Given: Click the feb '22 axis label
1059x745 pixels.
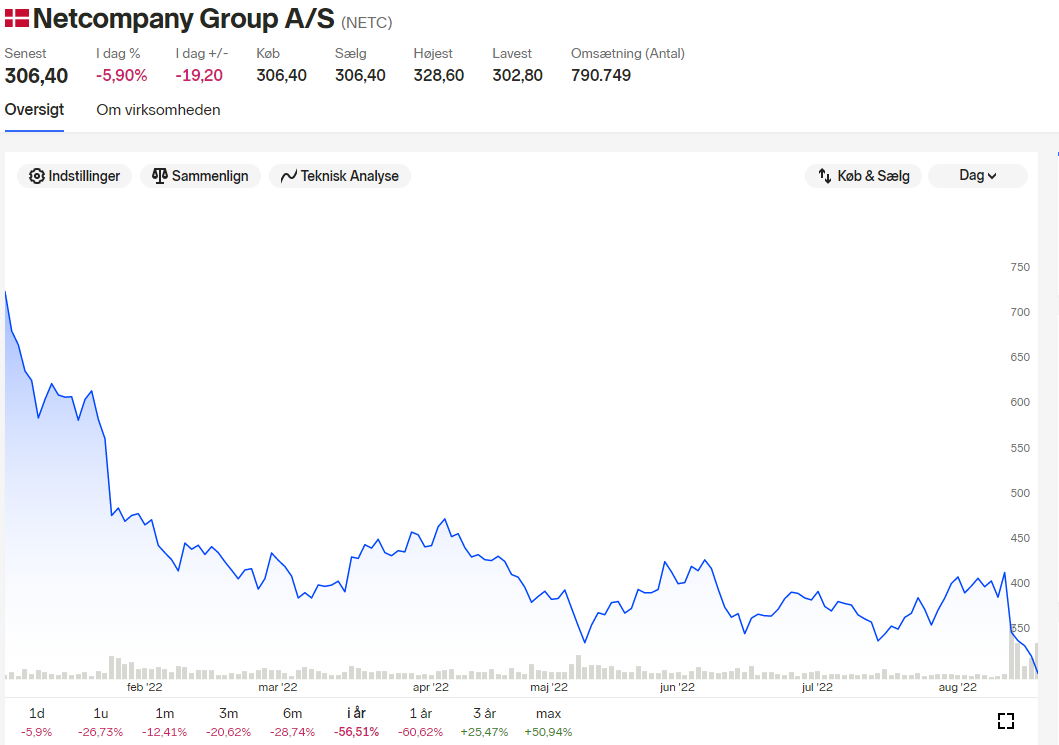Looking at the screenshot, I should coord(145,688).
